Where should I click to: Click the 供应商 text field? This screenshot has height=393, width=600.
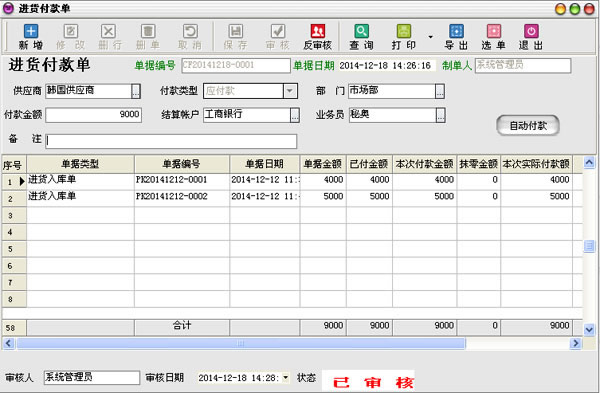[x=88, y=91]
